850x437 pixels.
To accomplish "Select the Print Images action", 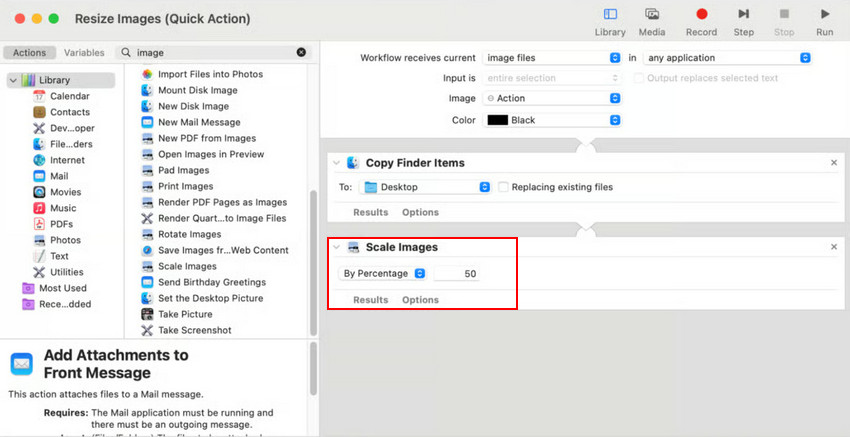I will click(x=177, y=186).
